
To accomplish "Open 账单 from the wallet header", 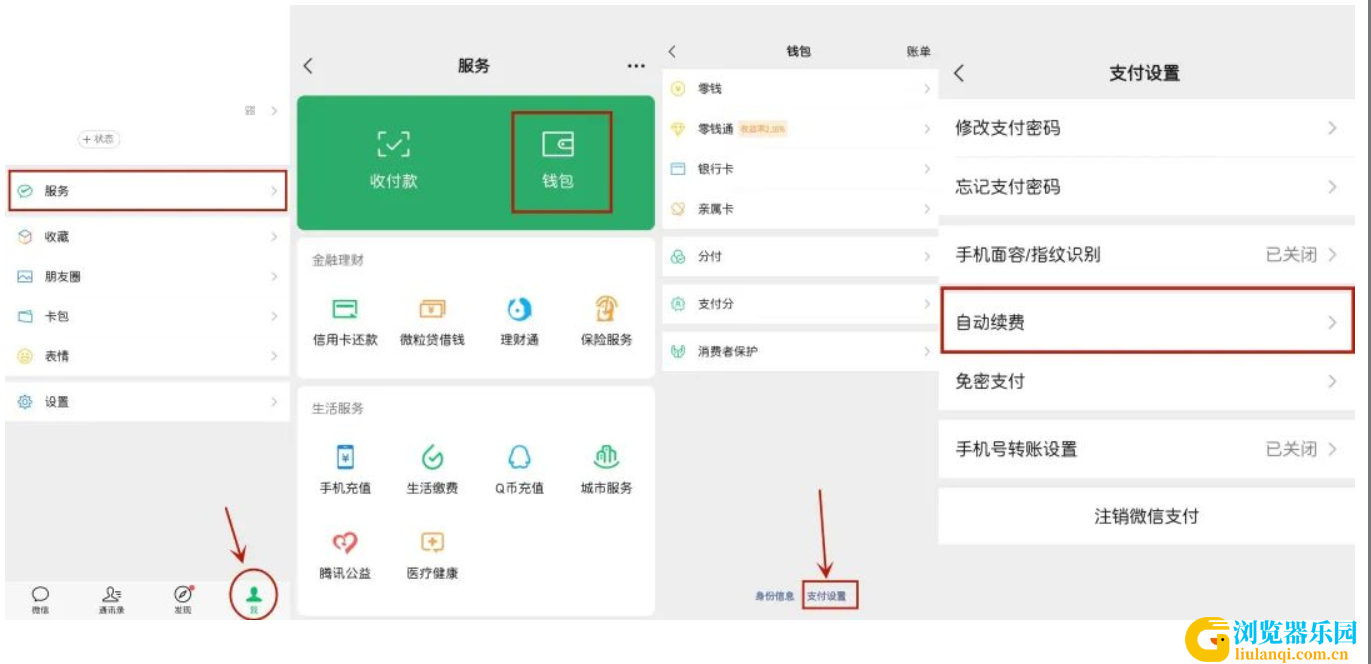I will [919, 51].
